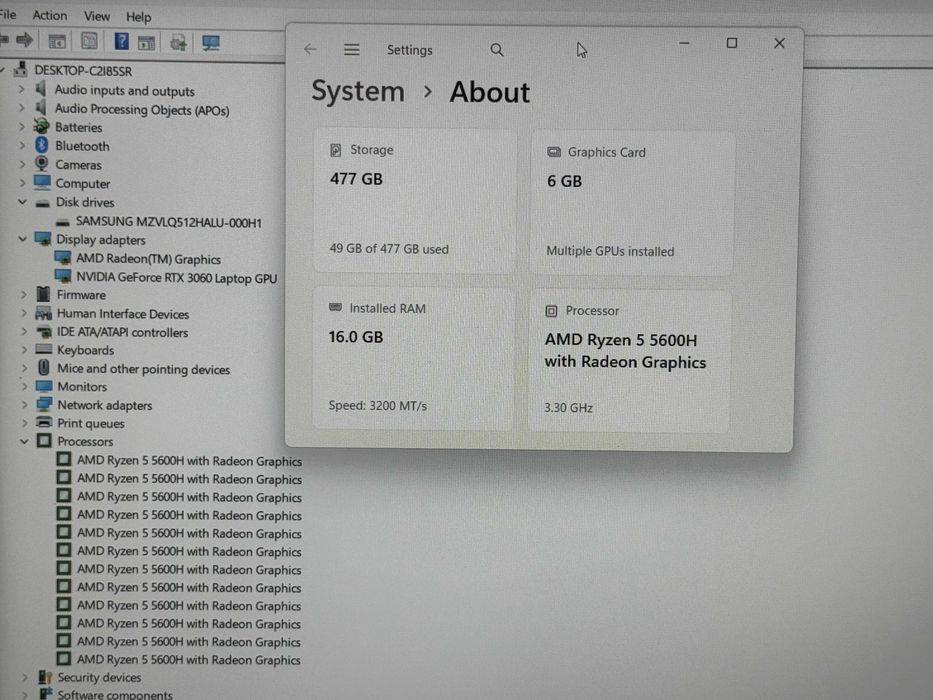The image size is (933, 700).
Task: Open the Settings hamburger navigation menu
Action: coord(352,49)
